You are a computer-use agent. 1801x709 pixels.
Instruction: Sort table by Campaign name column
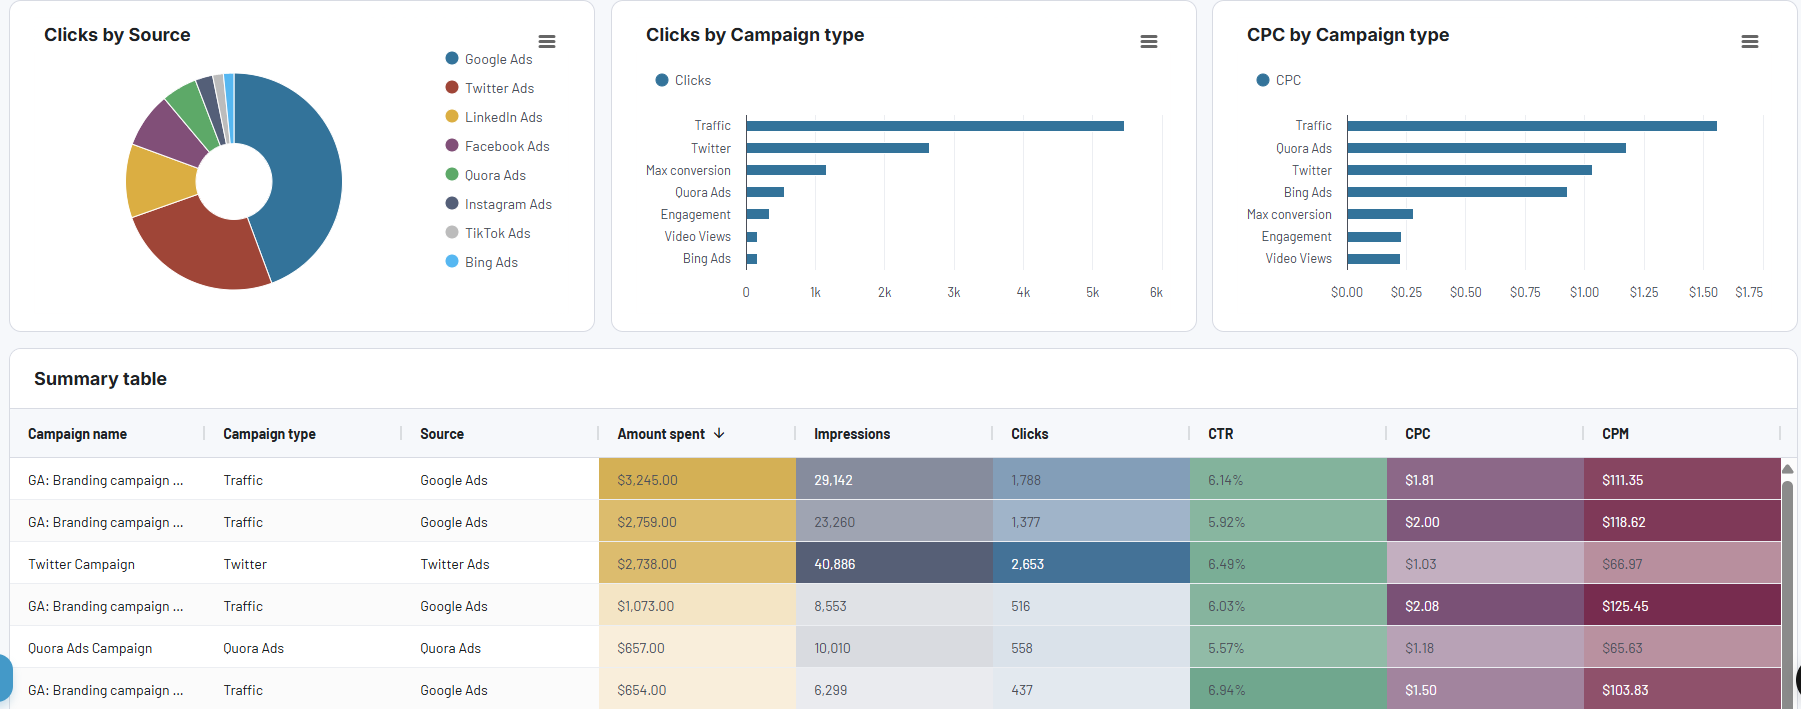pos(77,434)
